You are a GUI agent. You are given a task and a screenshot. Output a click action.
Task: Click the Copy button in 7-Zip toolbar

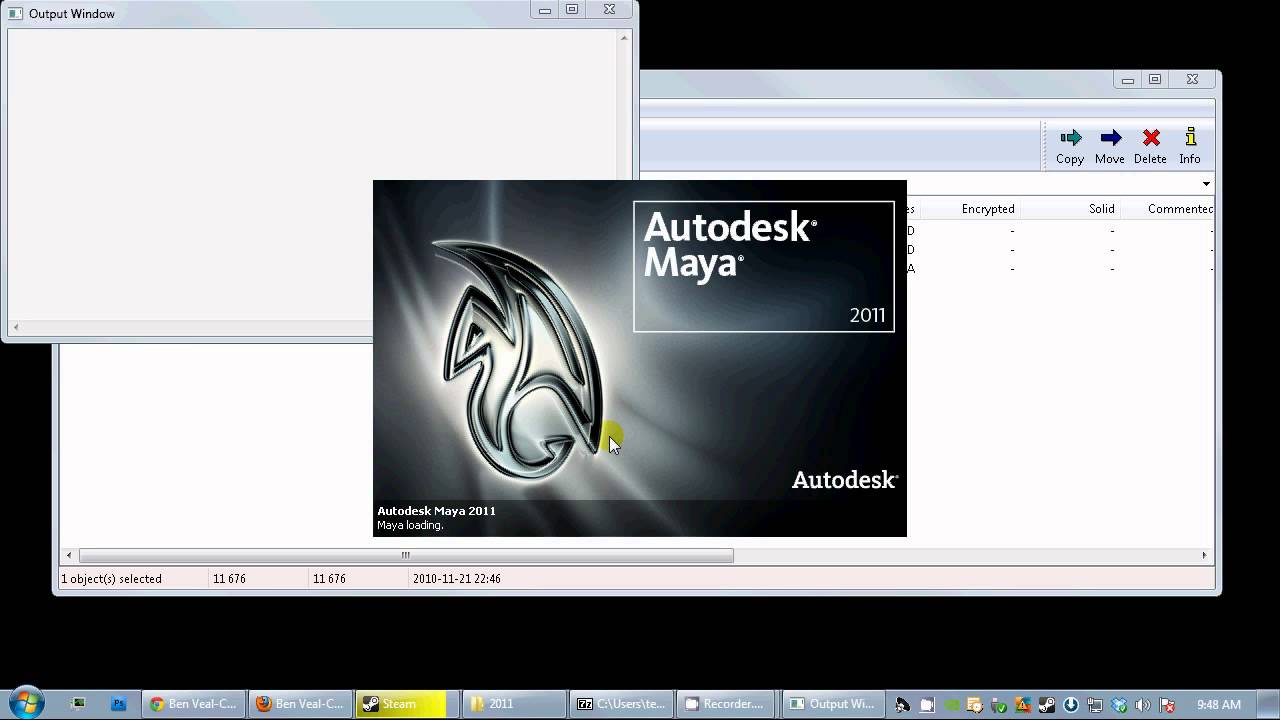[x=1070, y=146]
